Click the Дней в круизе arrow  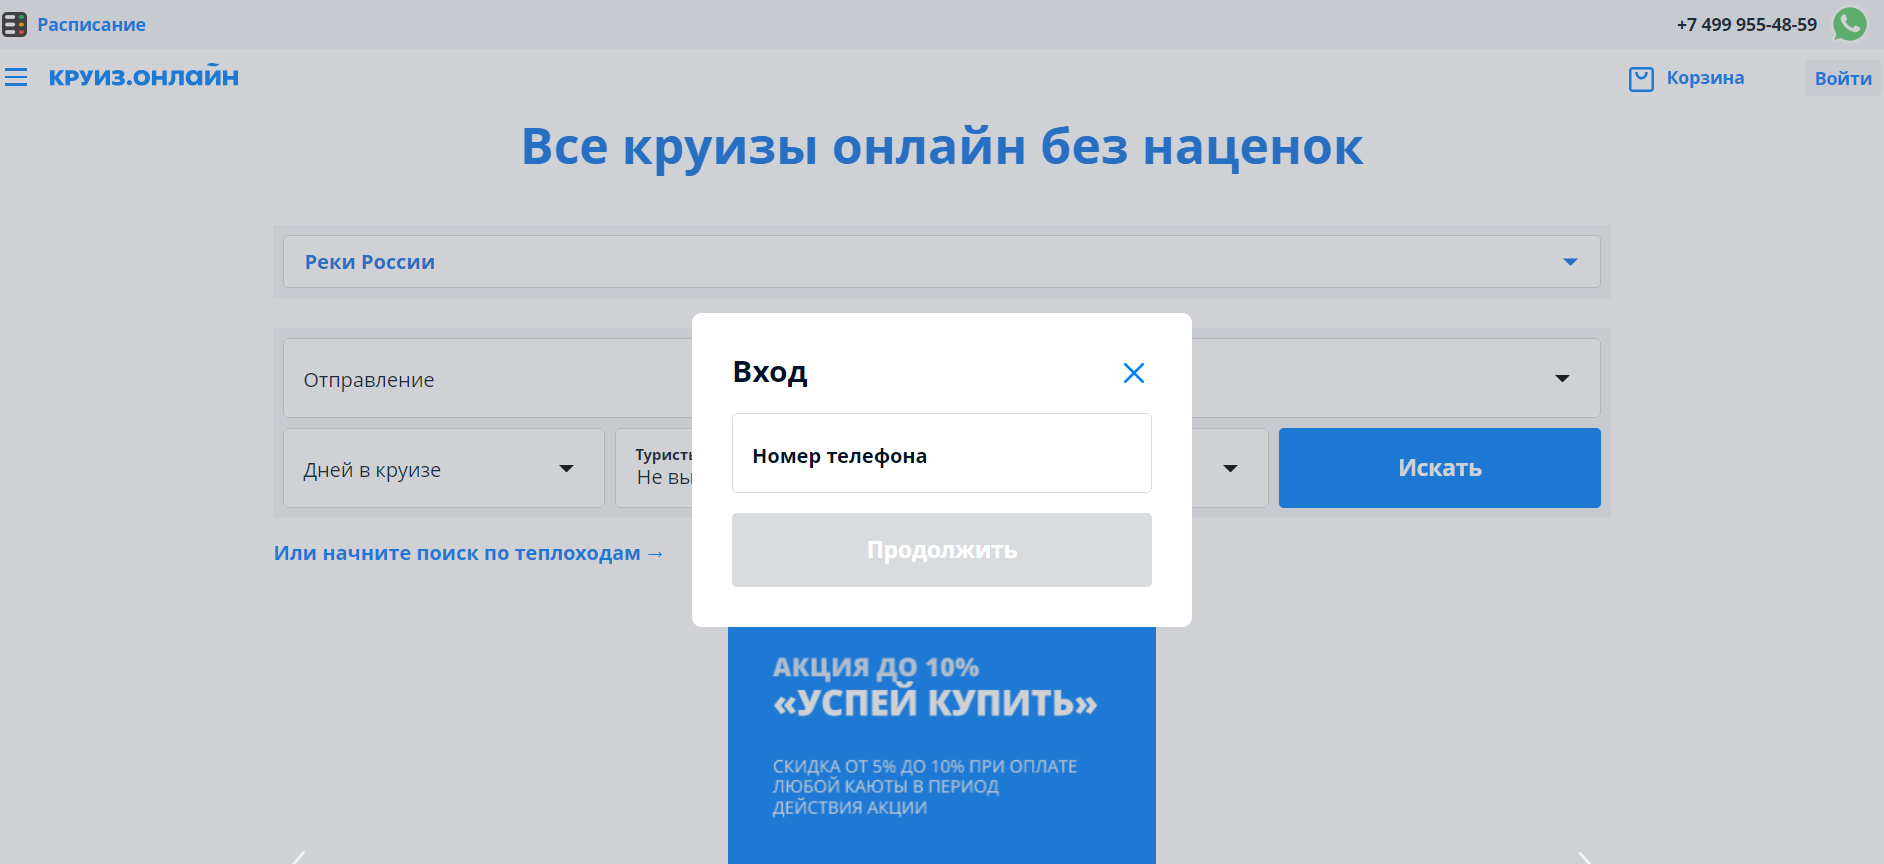[x=566, y=468]
